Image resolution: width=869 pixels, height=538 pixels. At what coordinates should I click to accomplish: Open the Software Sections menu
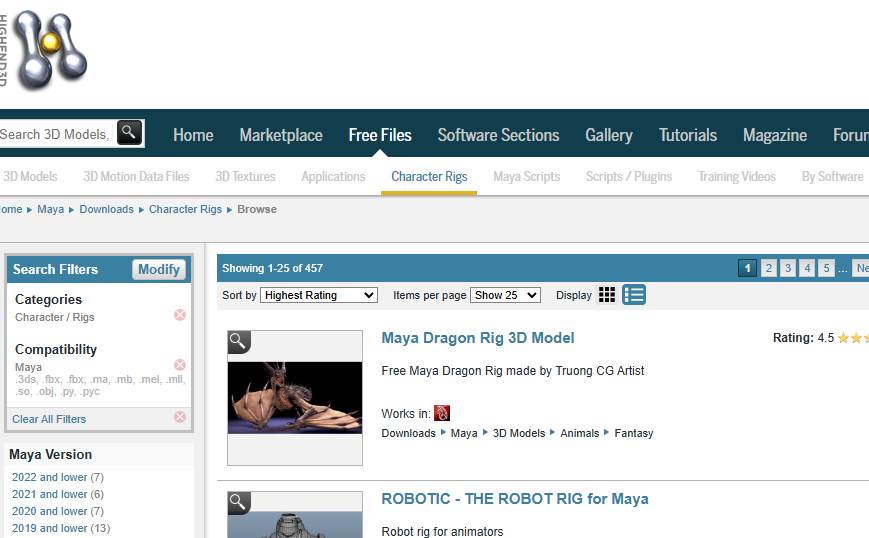click(x=498, y=135)
